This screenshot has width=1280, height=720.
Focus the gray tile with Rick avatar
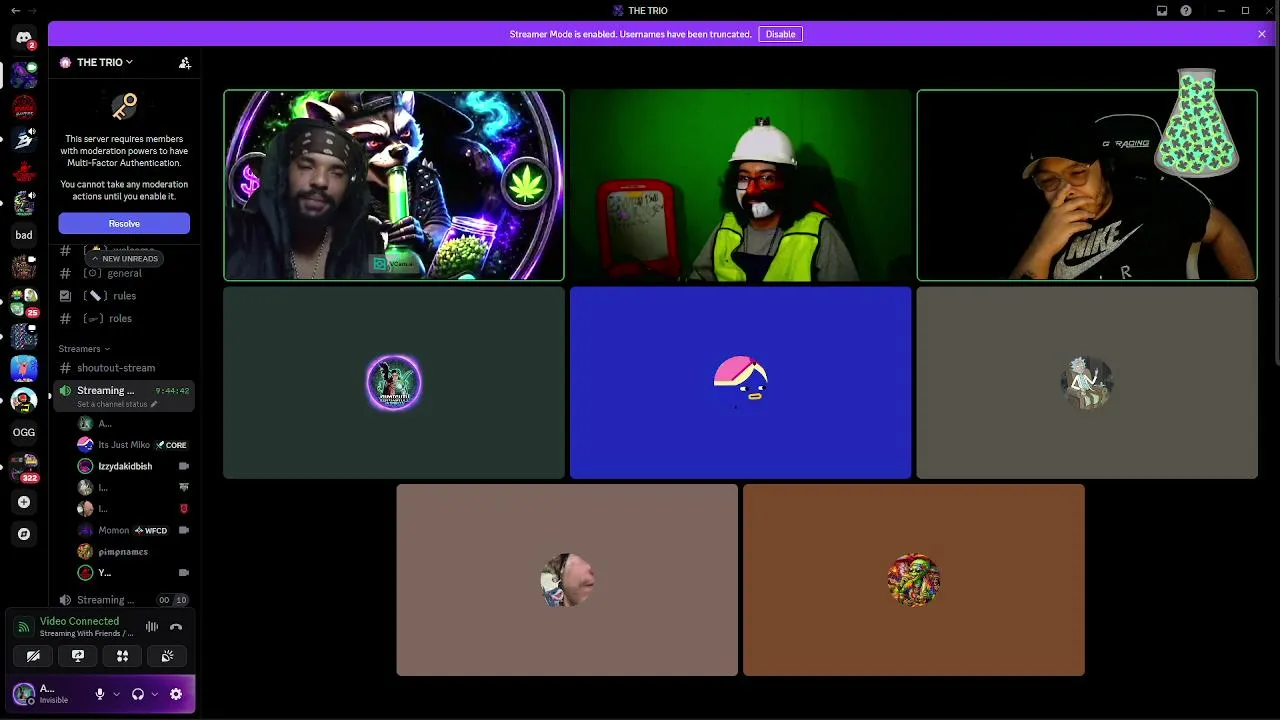1087,383
